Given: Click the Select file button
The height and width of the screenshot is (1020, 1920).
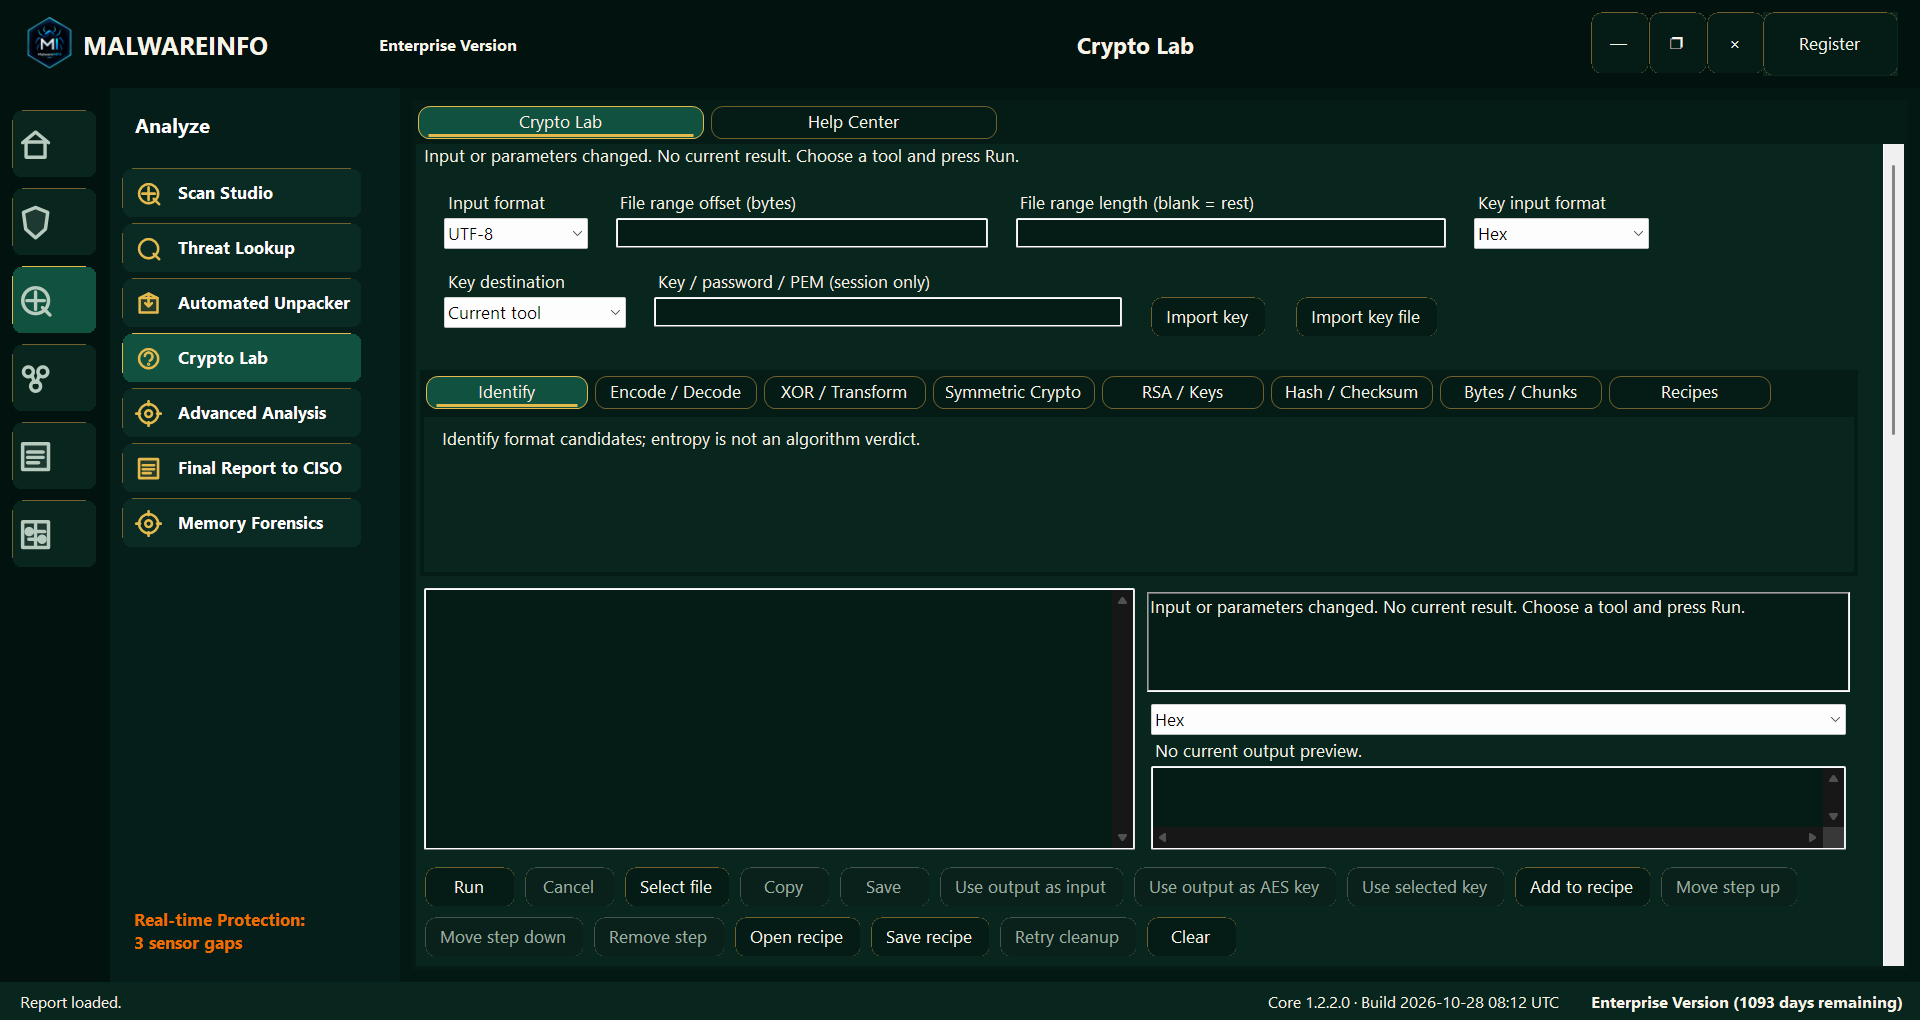Looking at the screenshot, I should (x=676, y=887).
